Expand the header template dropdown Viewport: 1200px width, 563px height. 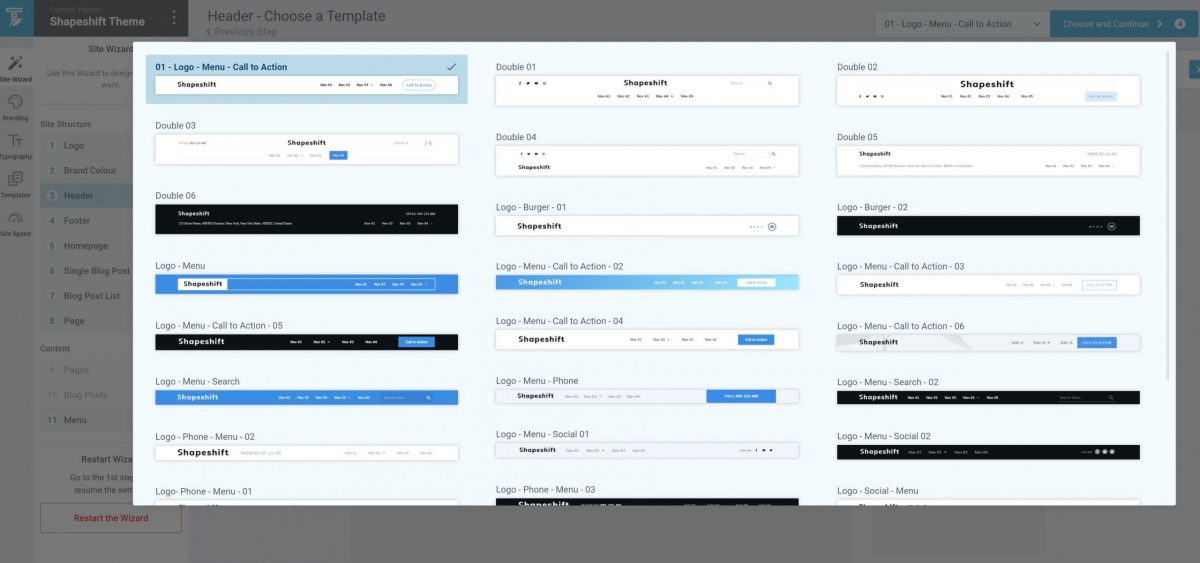tap(961, 24)
